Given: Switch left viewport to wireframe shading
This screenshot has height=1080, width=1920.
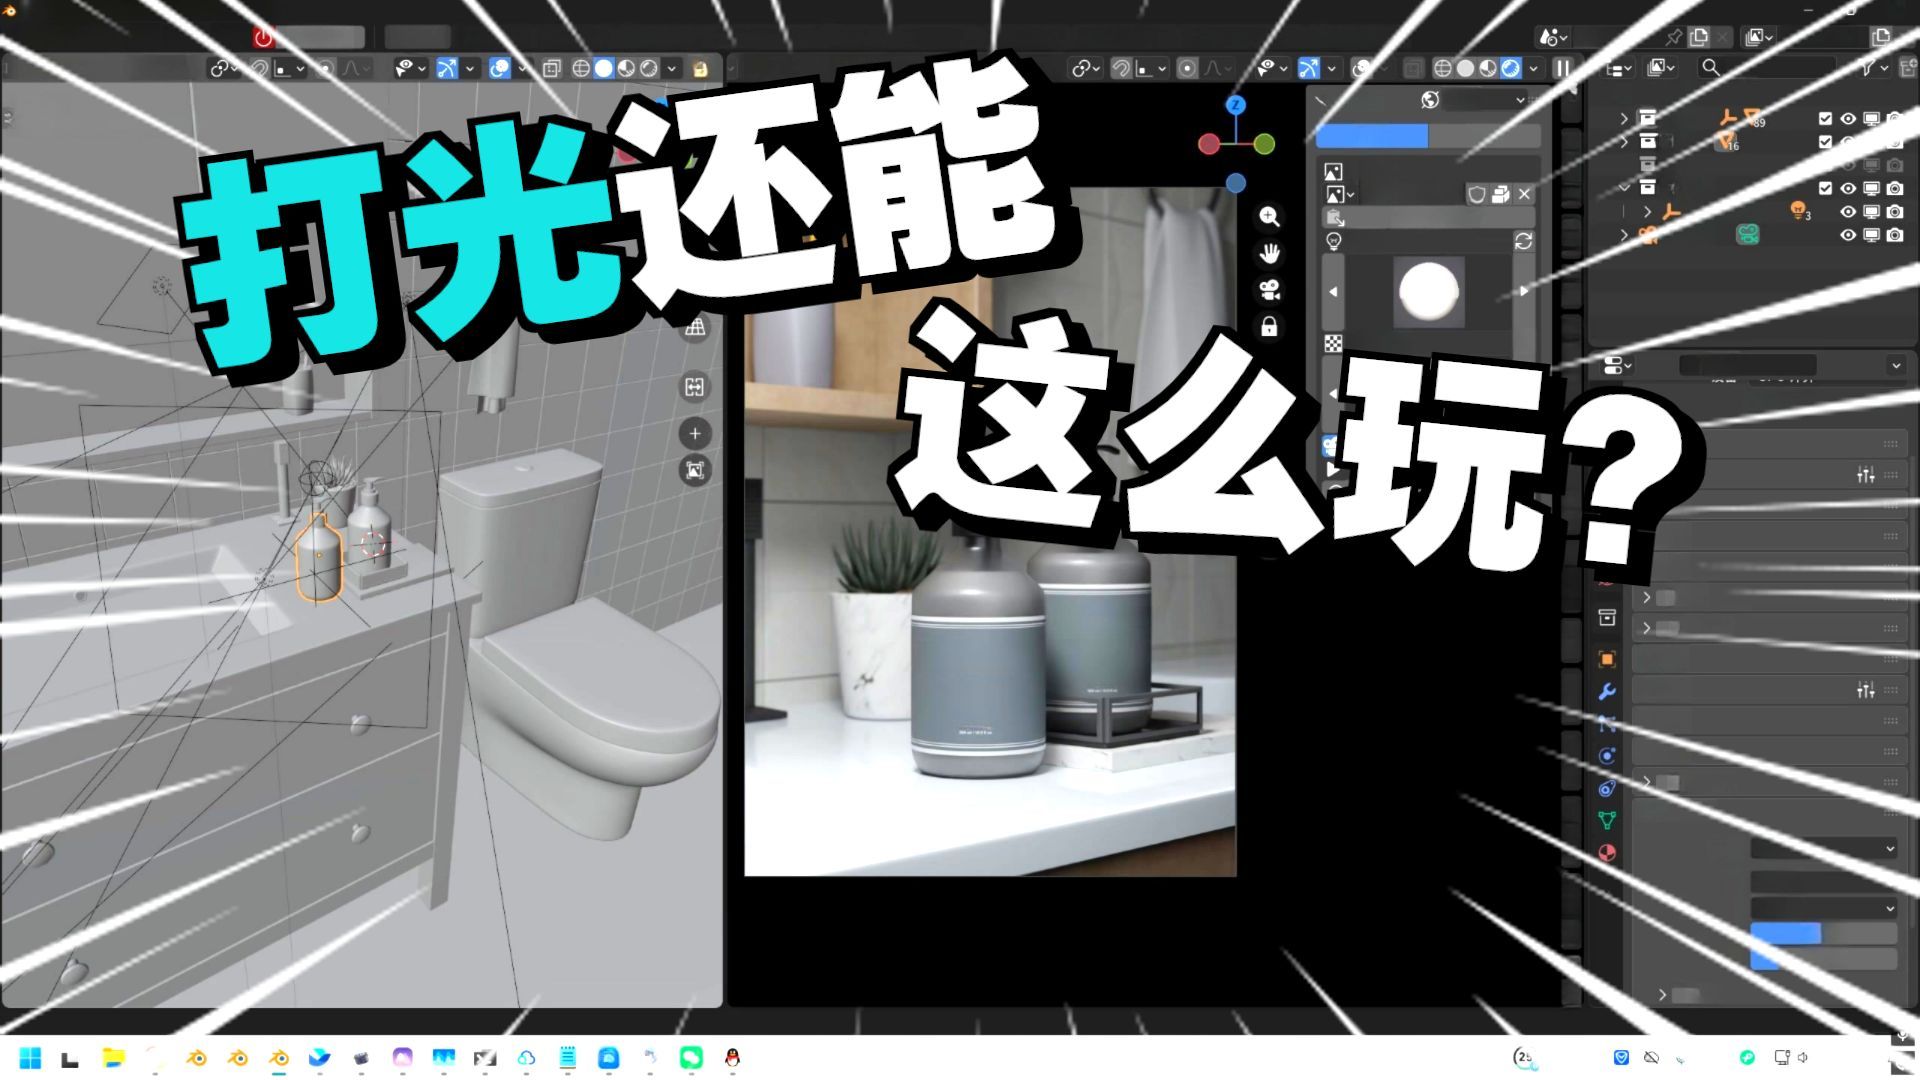Looking at the screenshot, I should (x=581, y=68).
